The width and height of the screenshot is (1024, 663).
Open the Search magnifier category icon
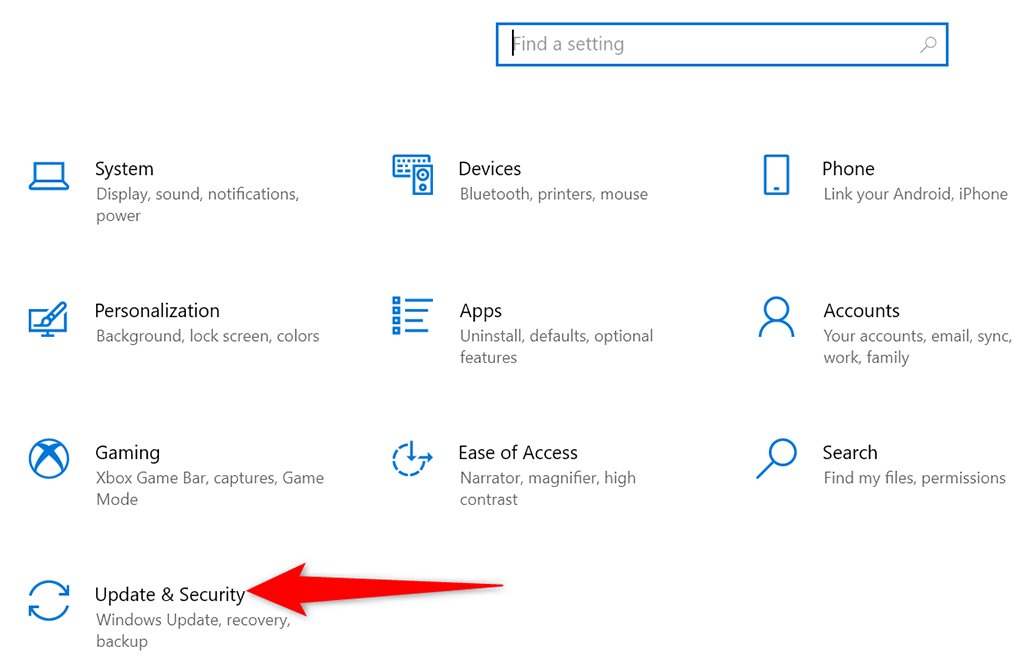(x=776, y=459)
